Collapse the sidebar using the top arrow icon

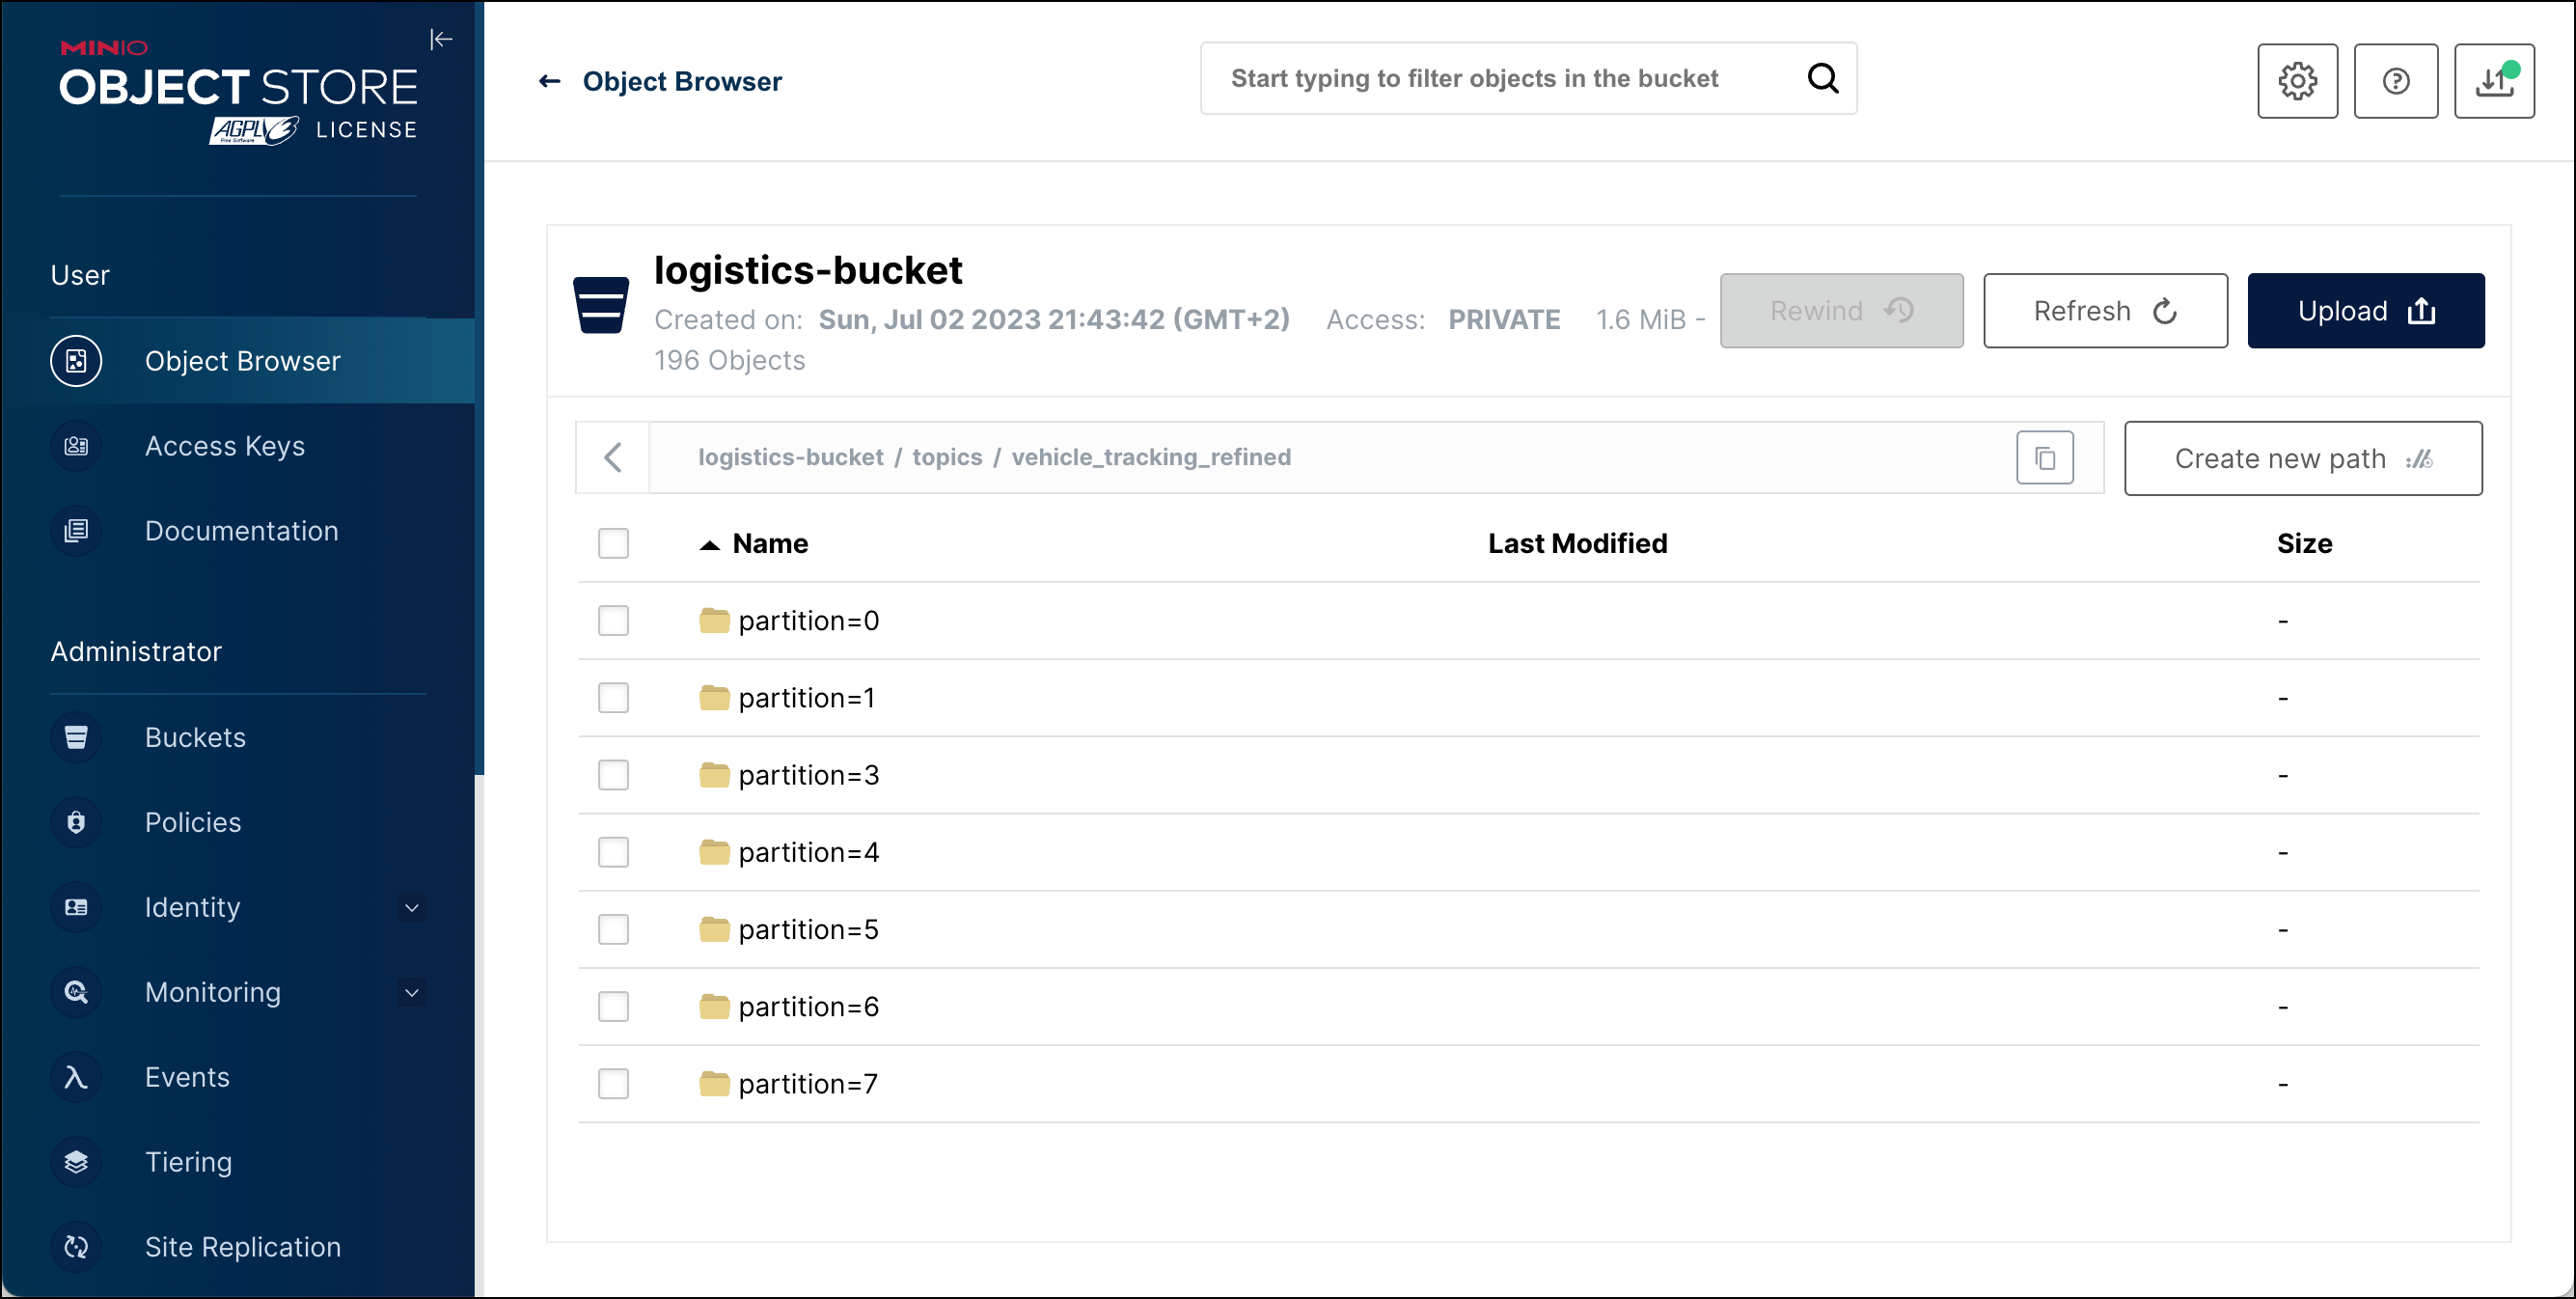point(441,39)
